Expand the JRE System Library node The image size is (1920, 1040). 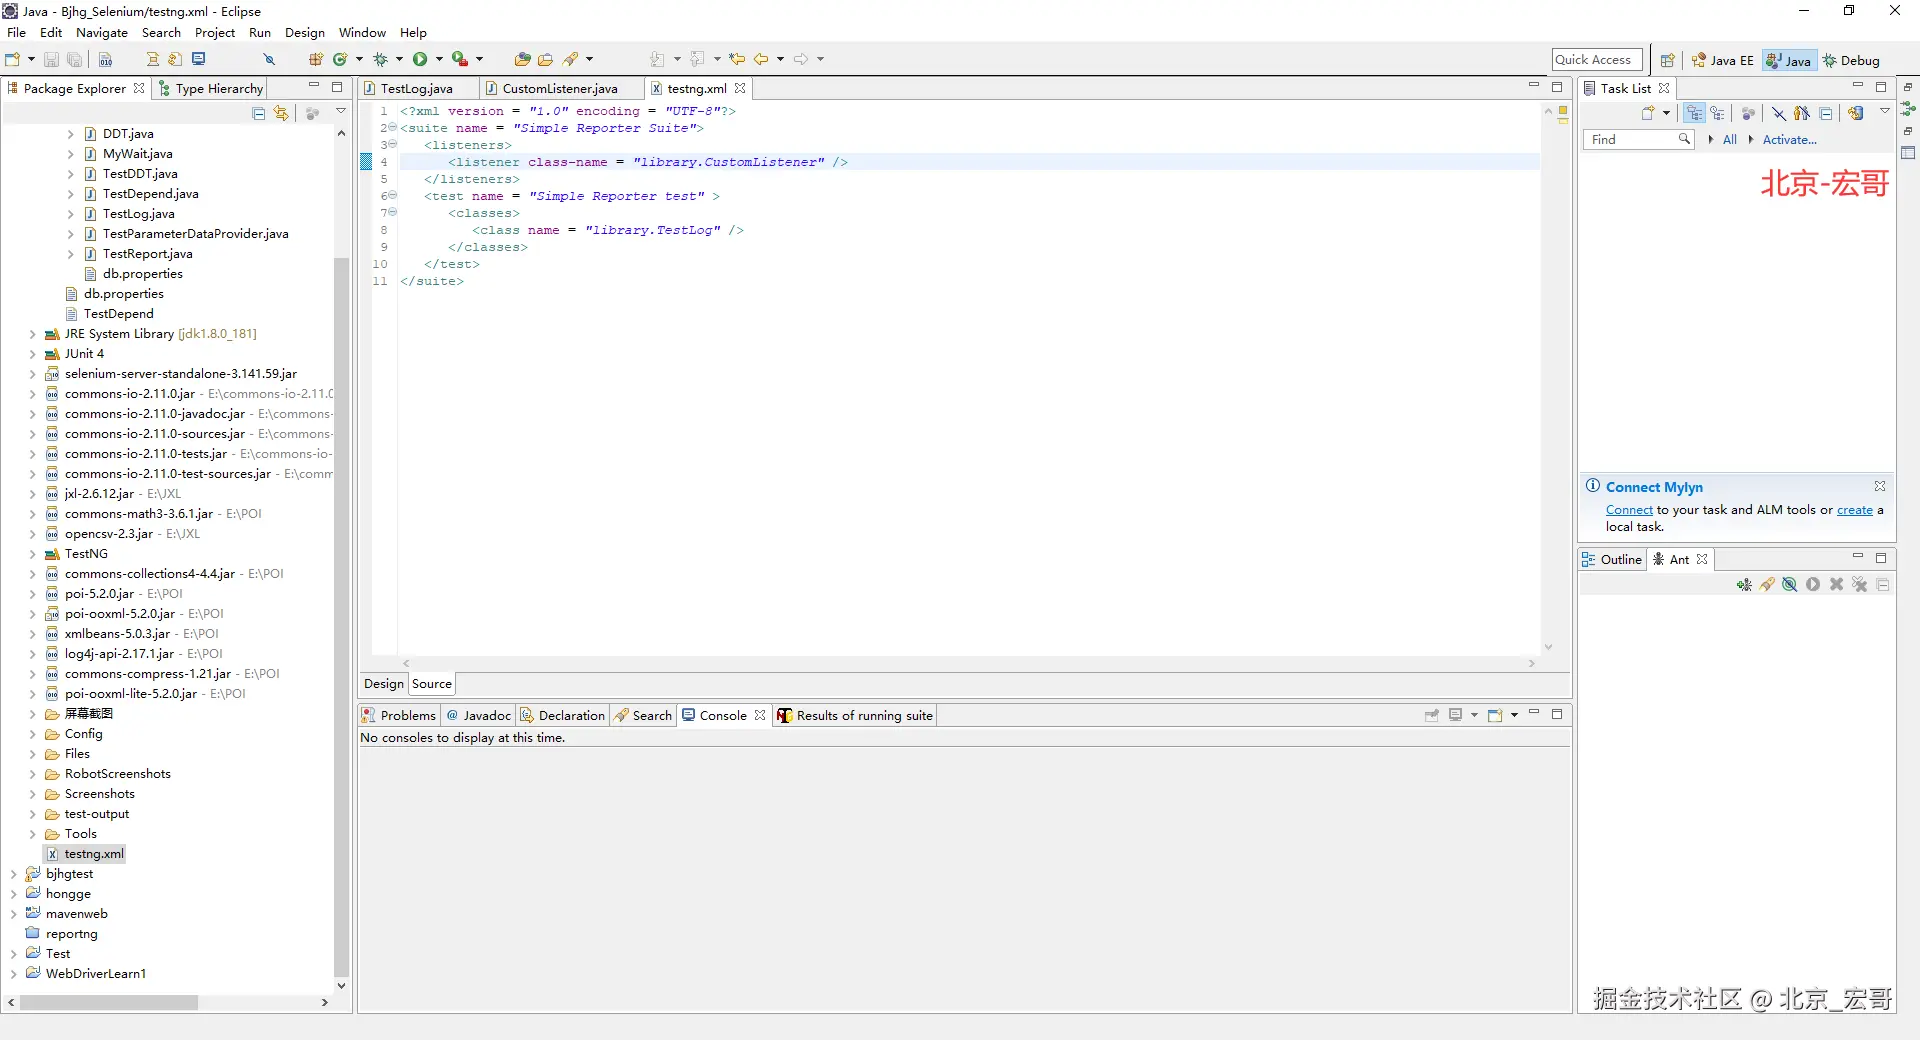click(x=32, y=334)
